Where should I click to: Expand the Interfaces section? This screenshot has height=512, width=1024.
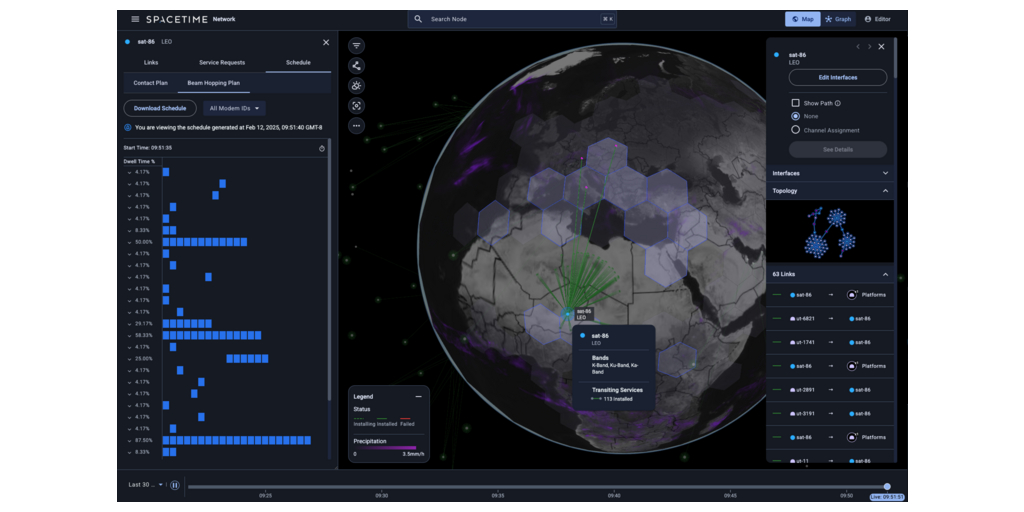click(x=885, y=173)
